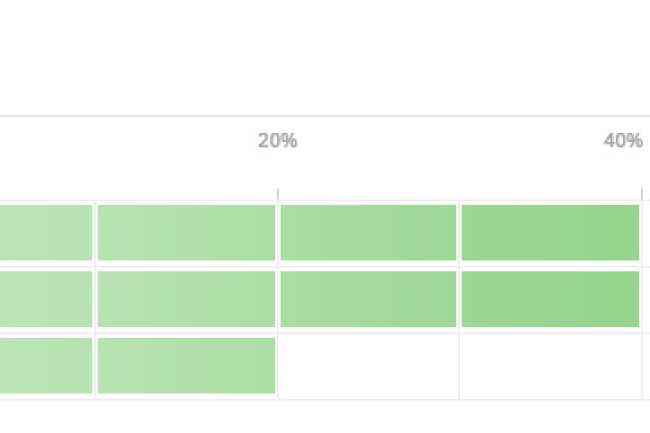Click the blank header area above percent labels
650x433 pixels.
click(325, 58)
